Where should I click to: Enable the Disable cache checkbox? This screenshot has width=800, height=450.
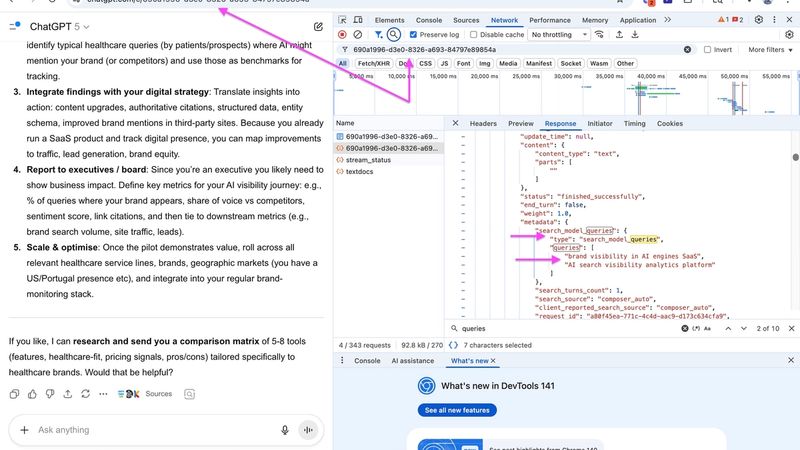[x=473, y=35]
